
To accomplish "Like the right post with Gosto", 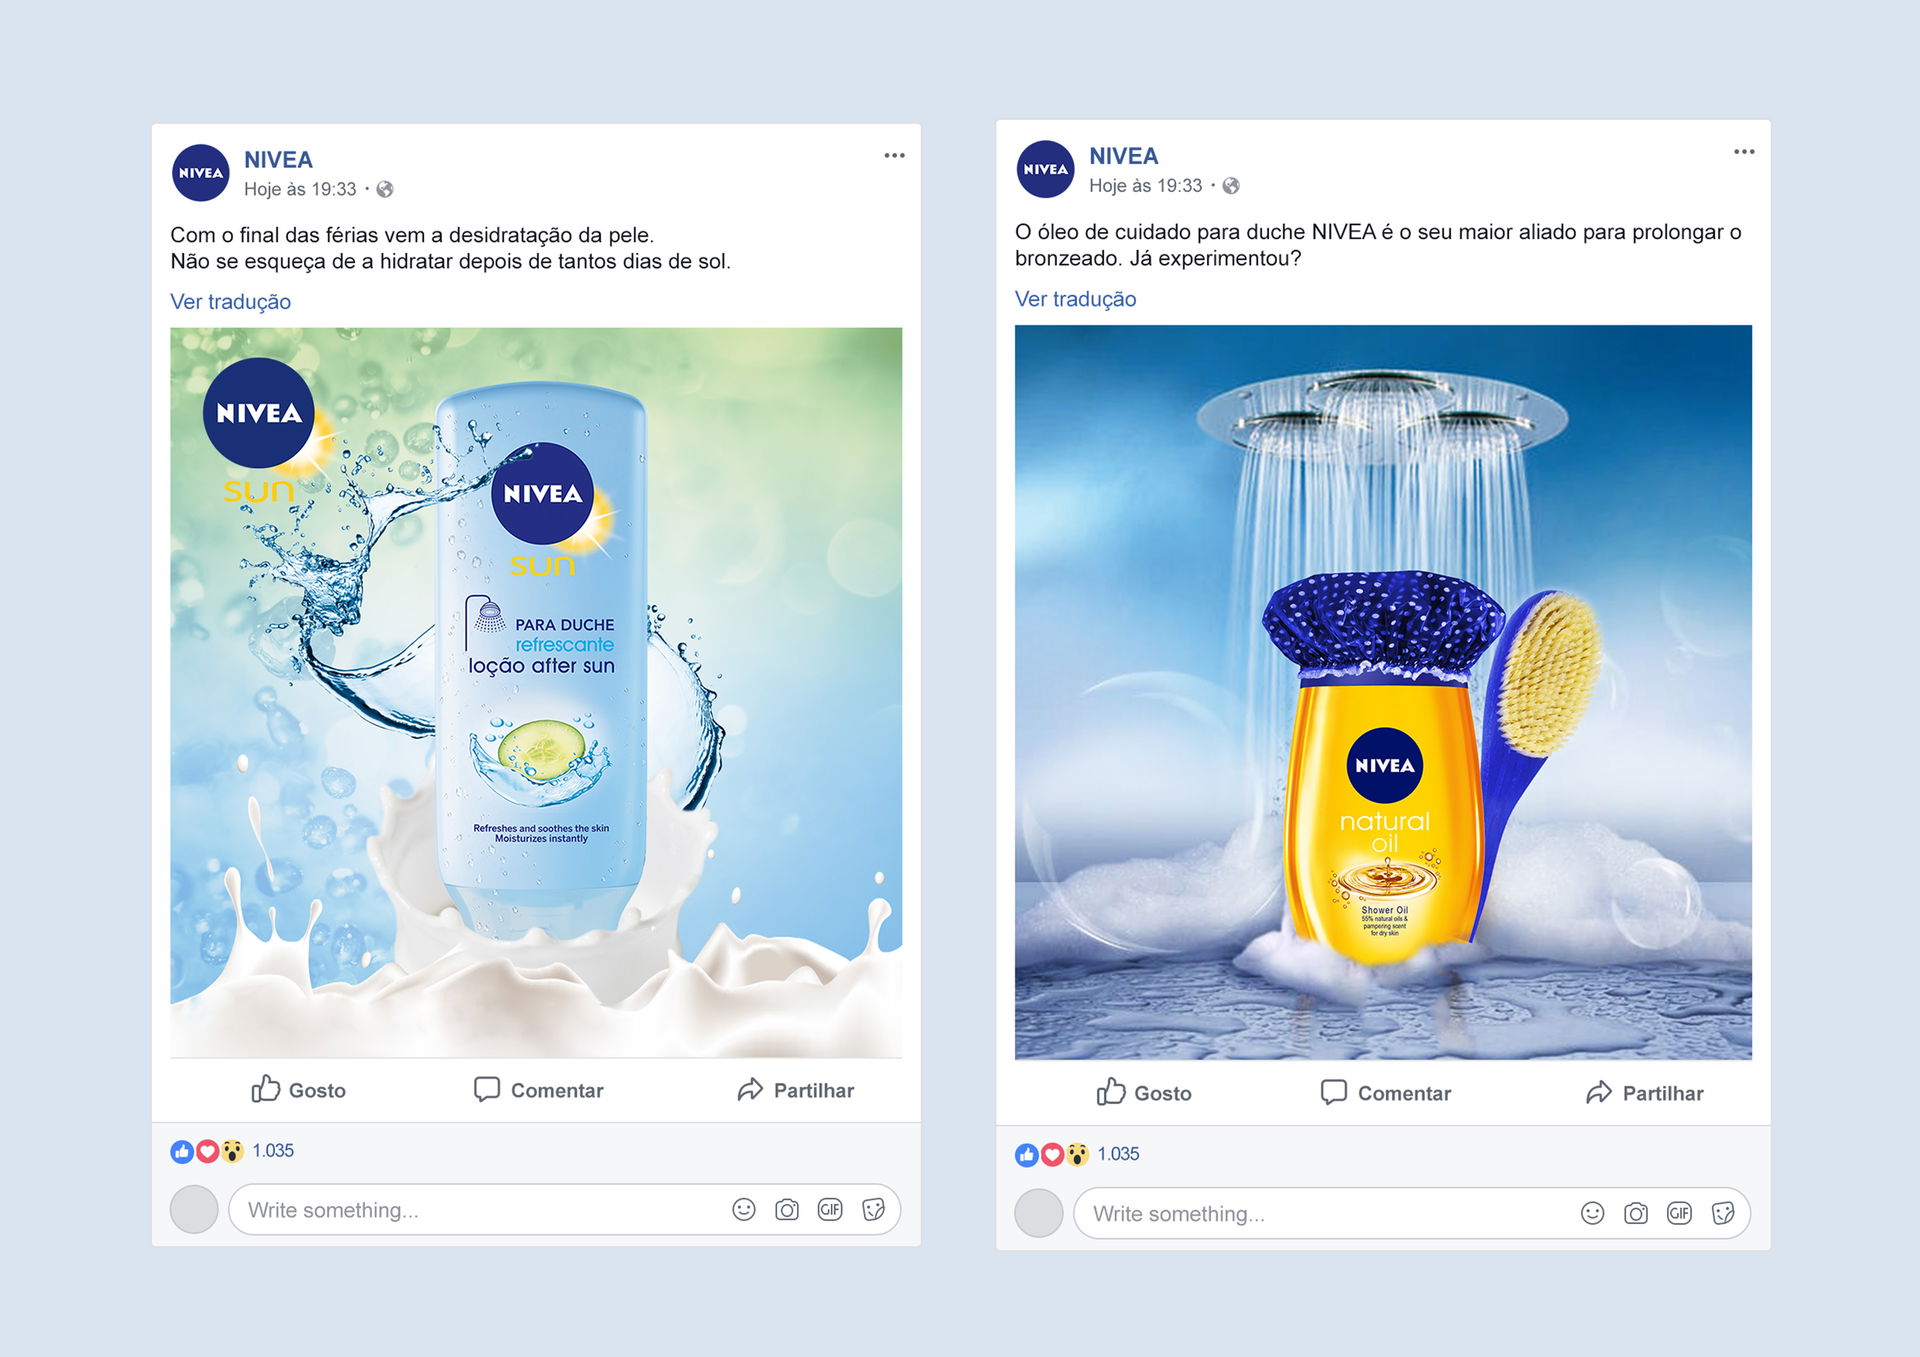I will click(1144, 1092).
